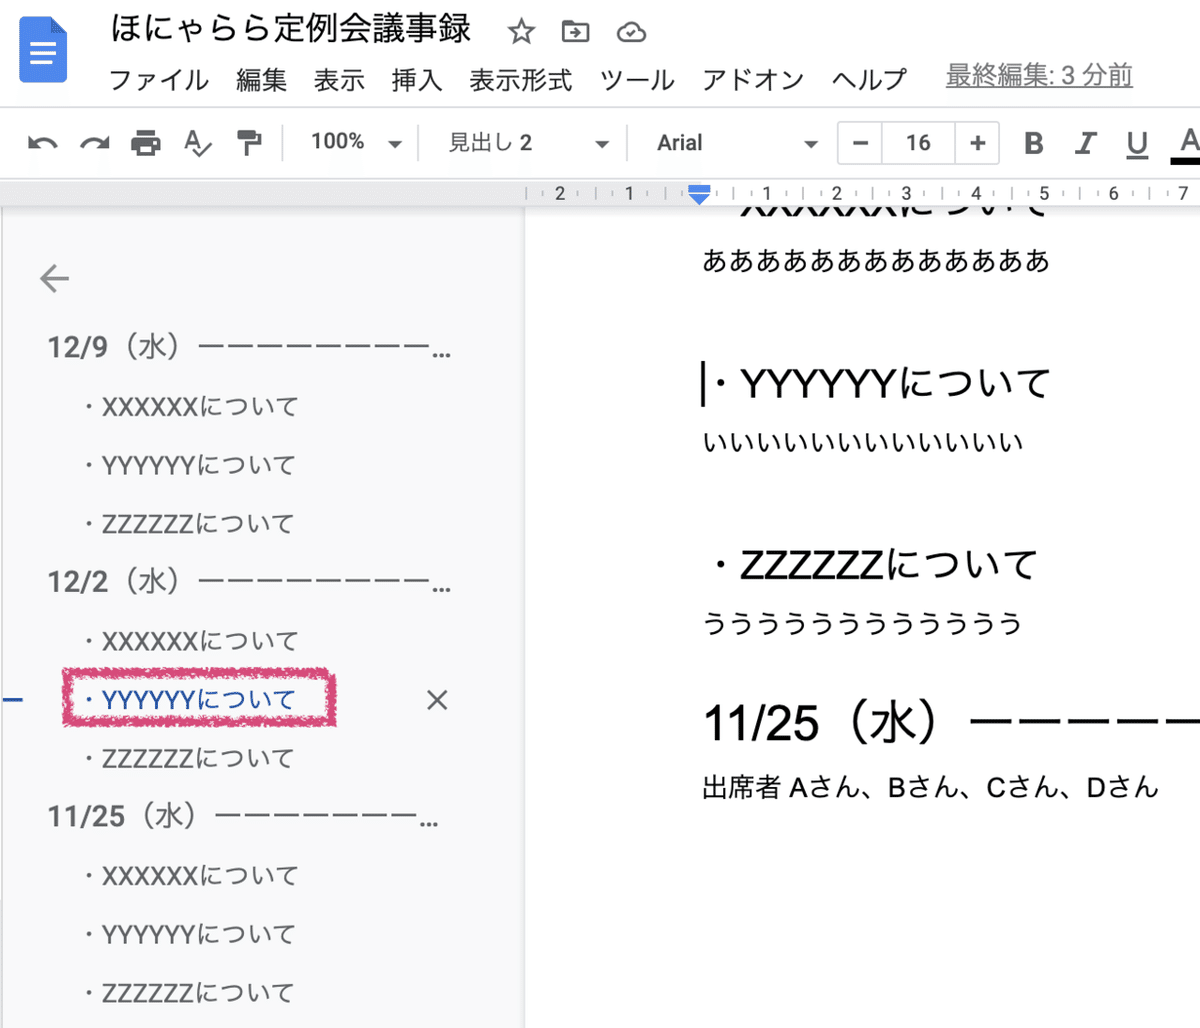1200x1028 pixels.
Task: Run spelling check via the spellcheck icon
Action: coord(197,142)
